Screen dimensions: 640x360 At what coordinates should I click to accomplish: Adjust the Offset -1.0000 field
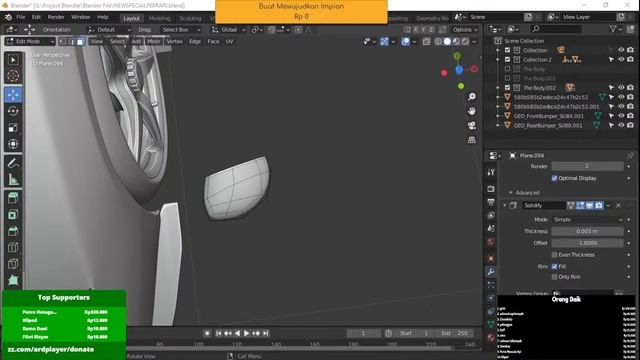587,243
